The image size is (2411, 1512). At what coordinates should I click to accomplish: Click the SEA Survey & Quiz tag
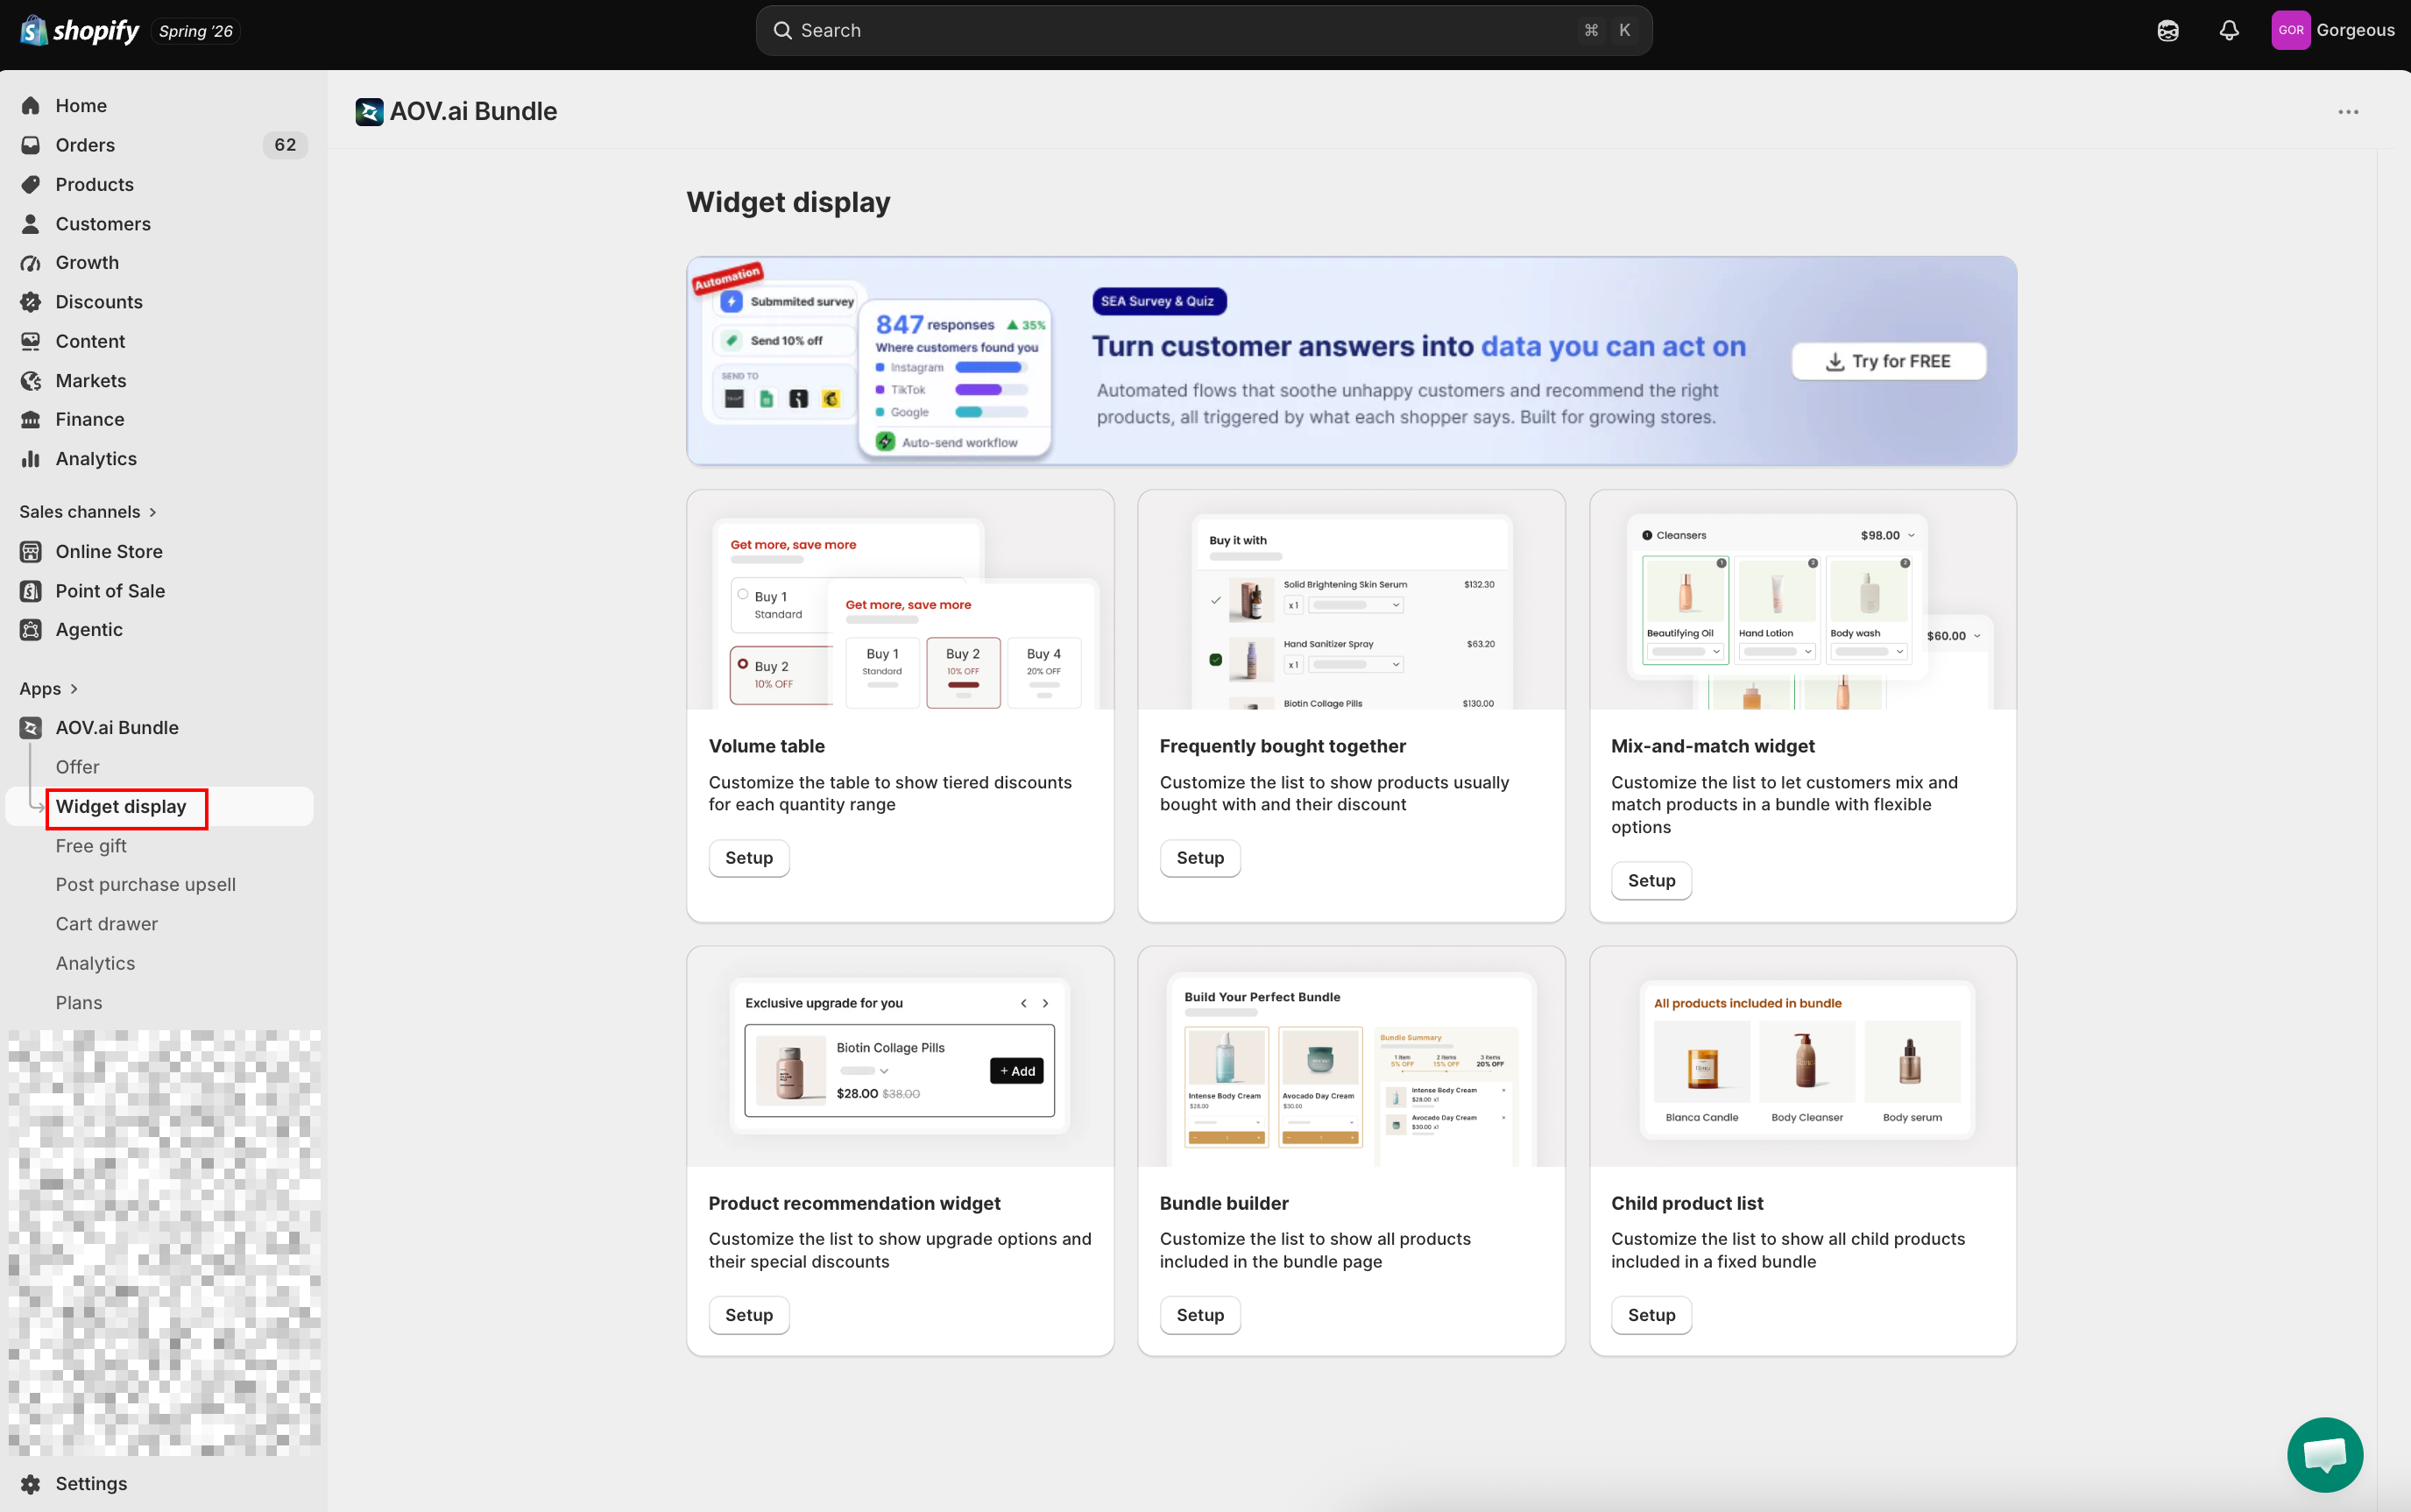tap(1157, 301)
